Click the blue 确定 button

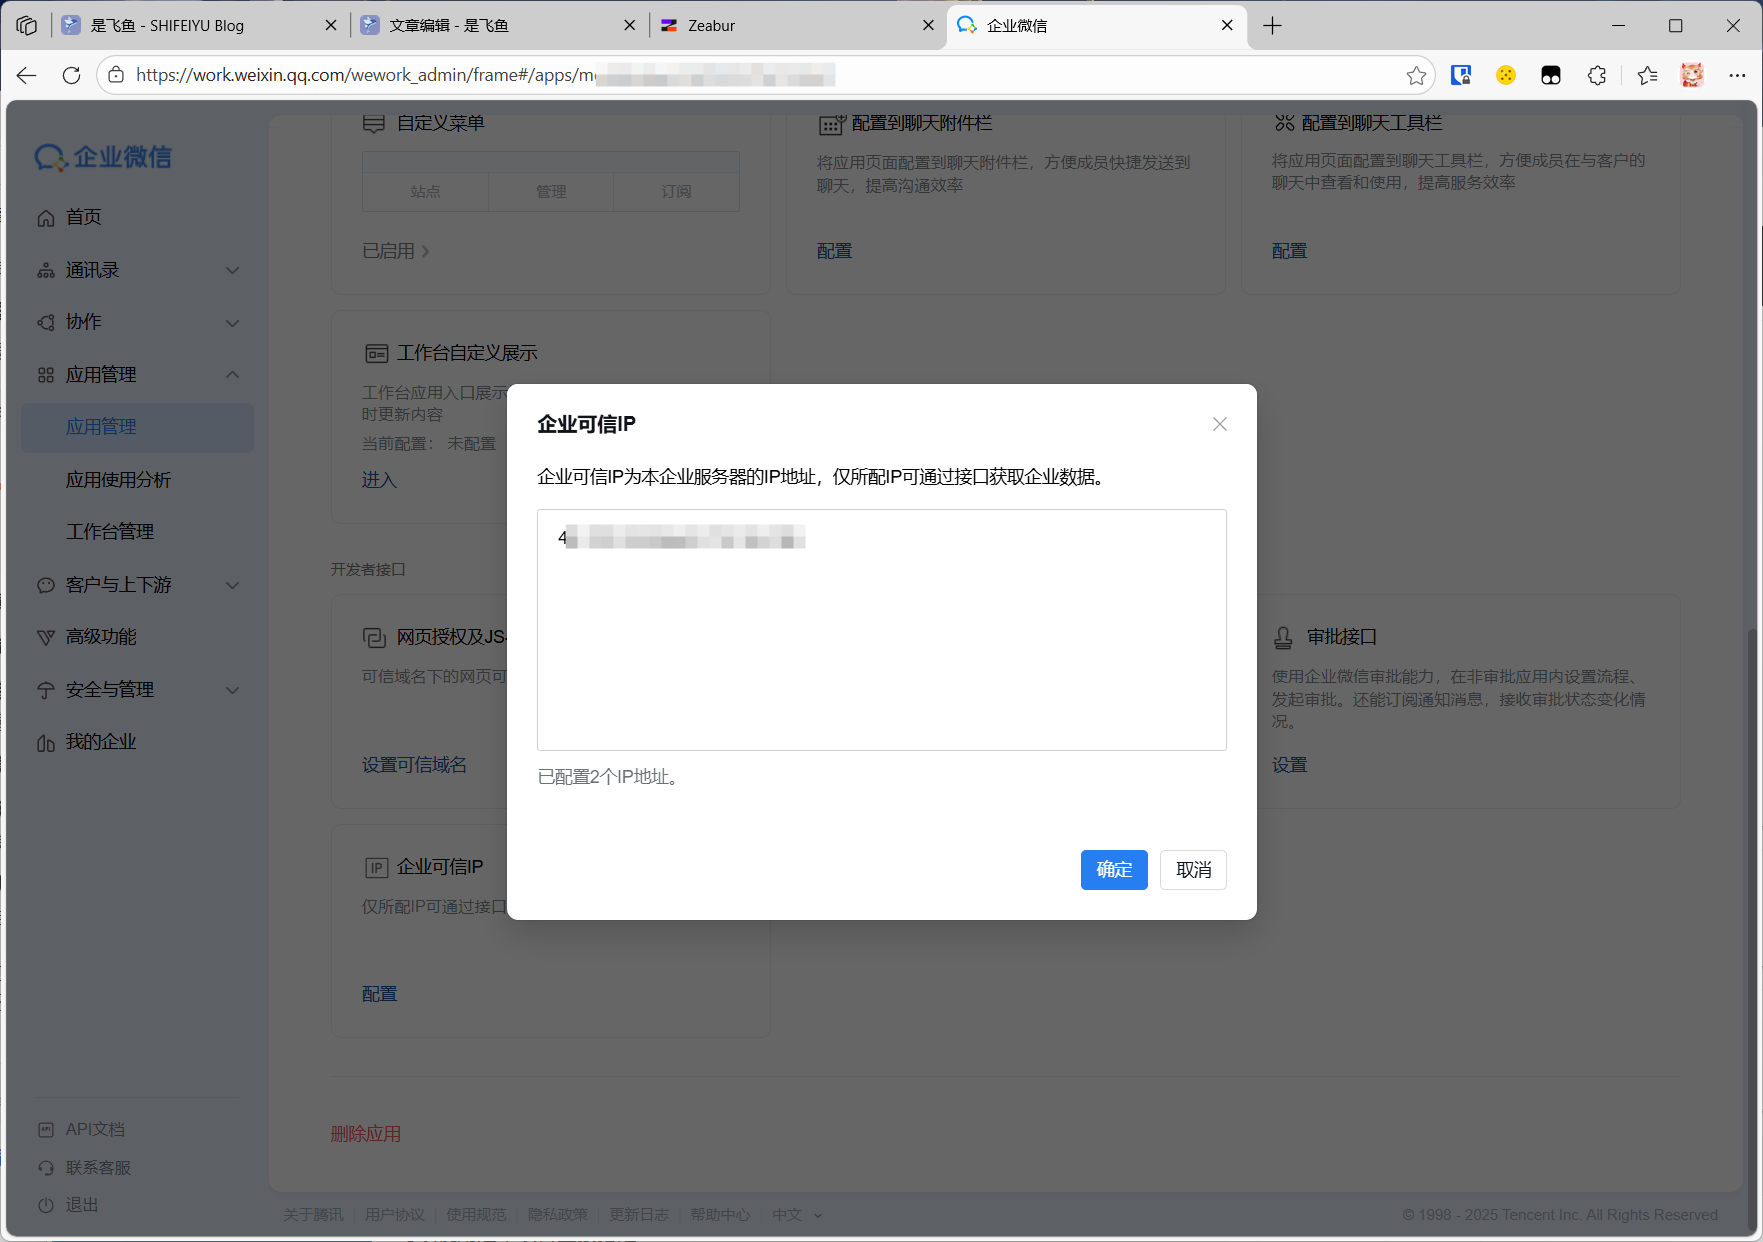1113,870
